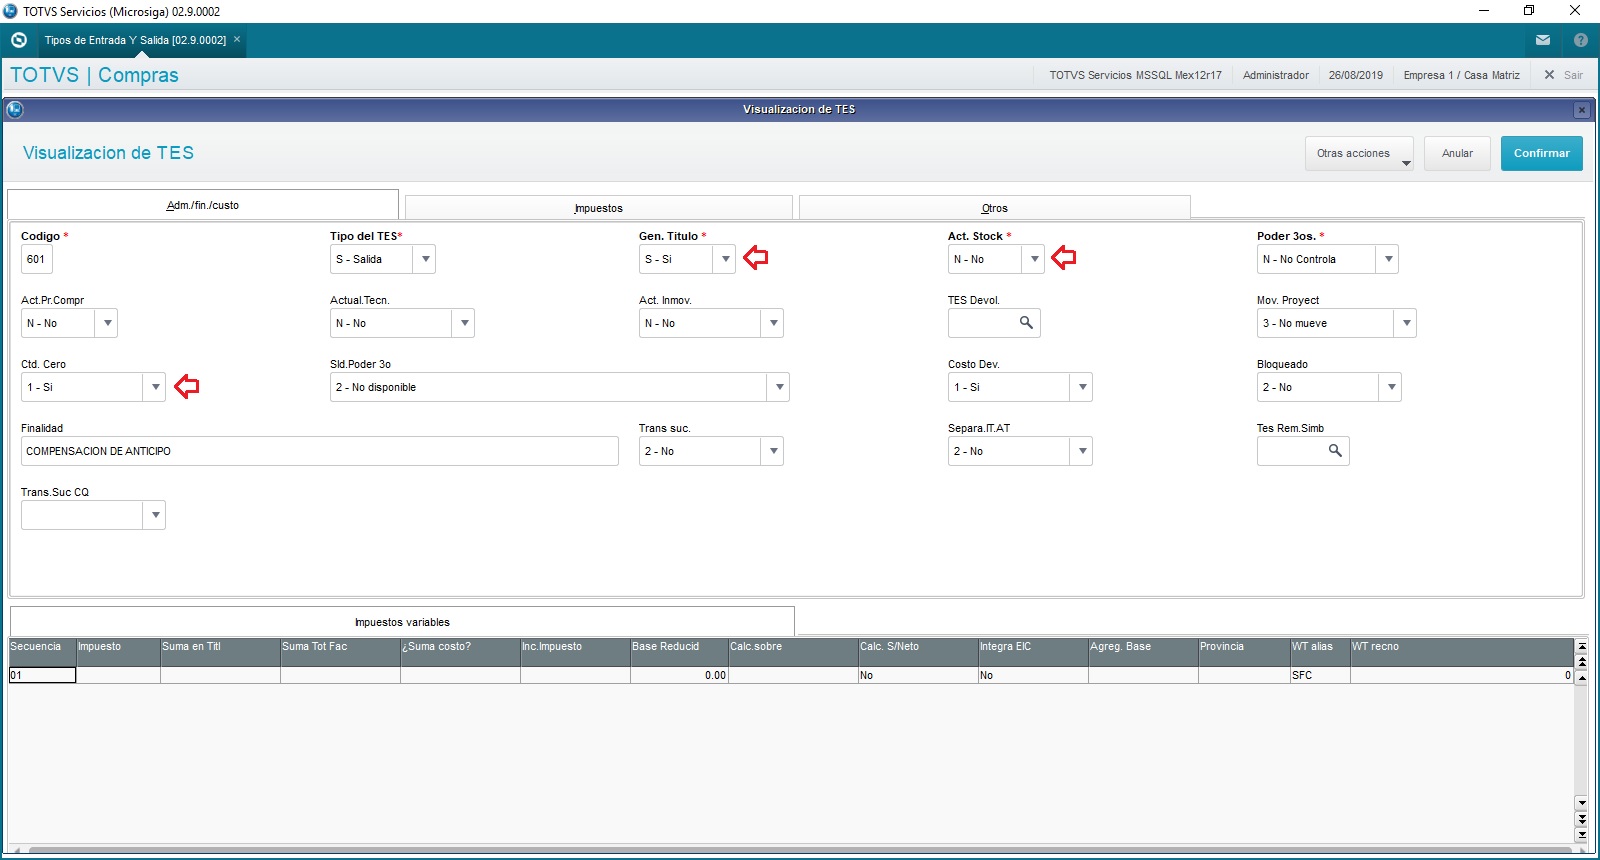Open the Otras acciones menu button

(x=1358, y=153)
